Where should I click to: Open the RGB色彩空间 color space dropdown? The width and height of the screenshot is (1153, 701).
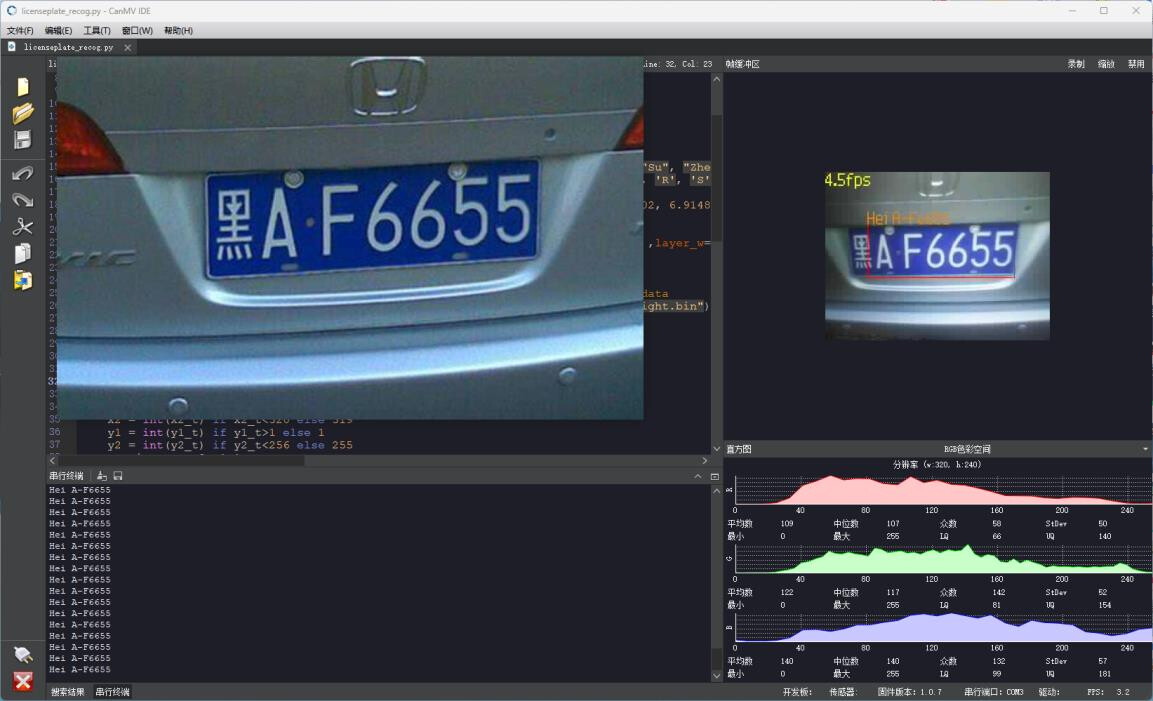point(1145,449)
